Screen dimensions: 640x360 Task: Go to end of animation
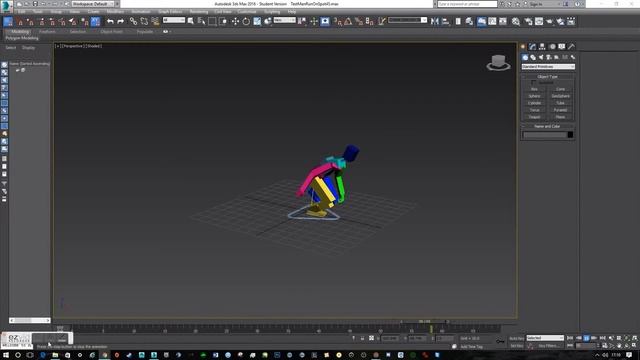click(602, 338)
